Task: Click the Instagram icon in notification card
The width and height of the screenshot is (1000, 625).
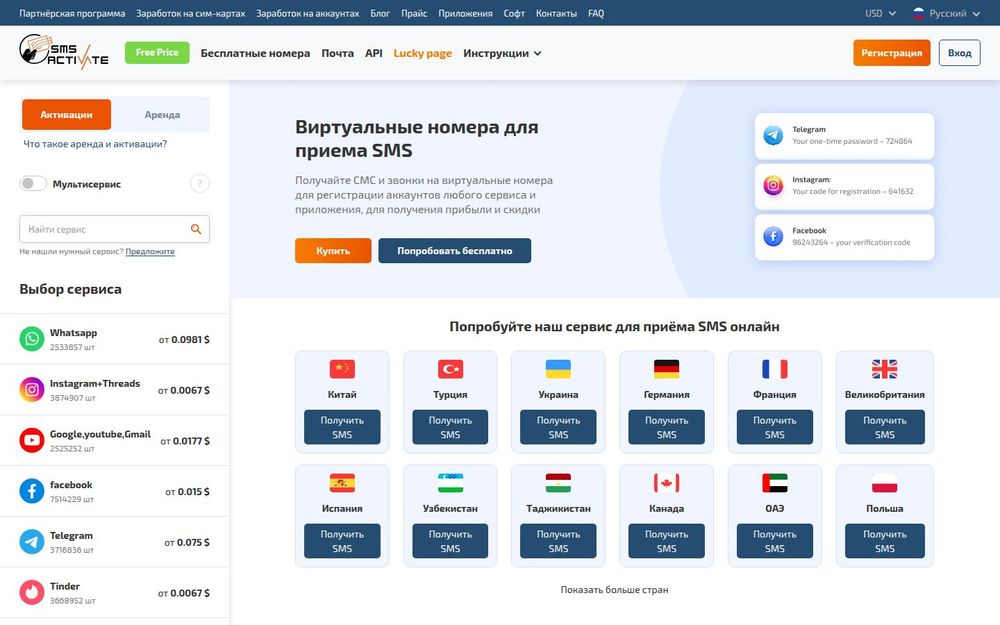Action: click(x=773, y=186)
